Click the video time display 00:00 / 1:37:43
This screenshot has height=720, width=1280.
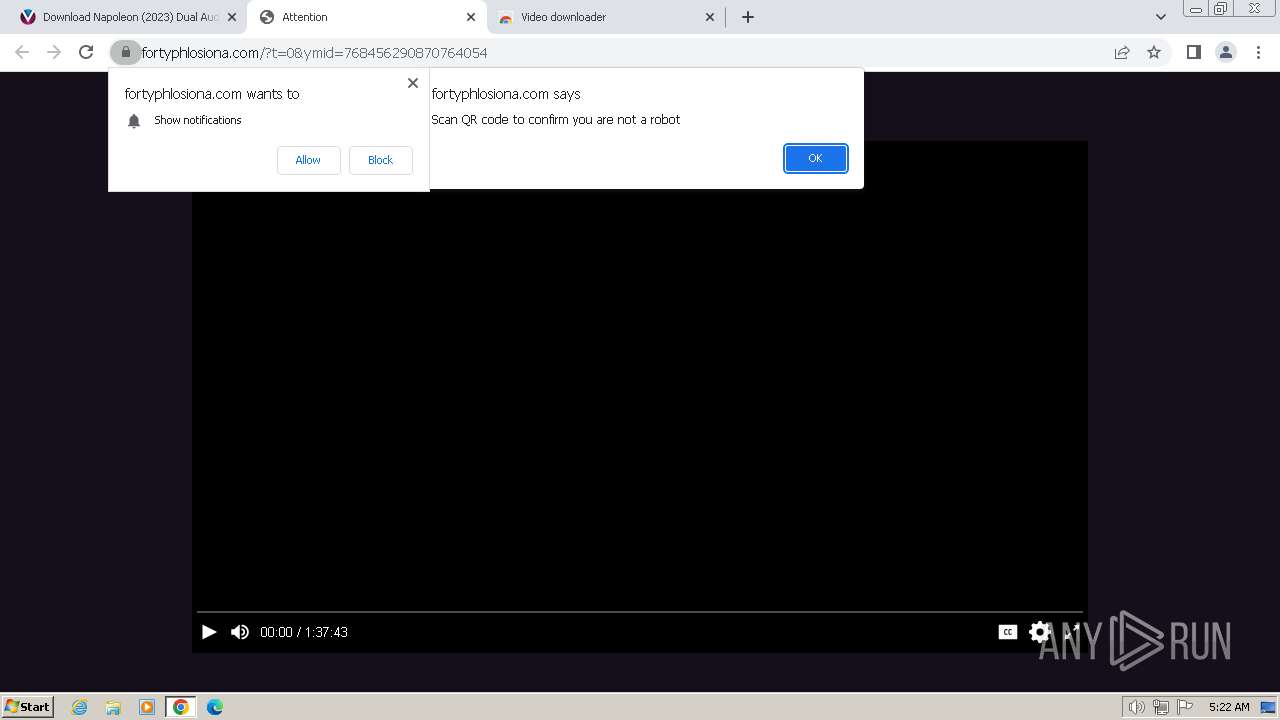(304, 632)
